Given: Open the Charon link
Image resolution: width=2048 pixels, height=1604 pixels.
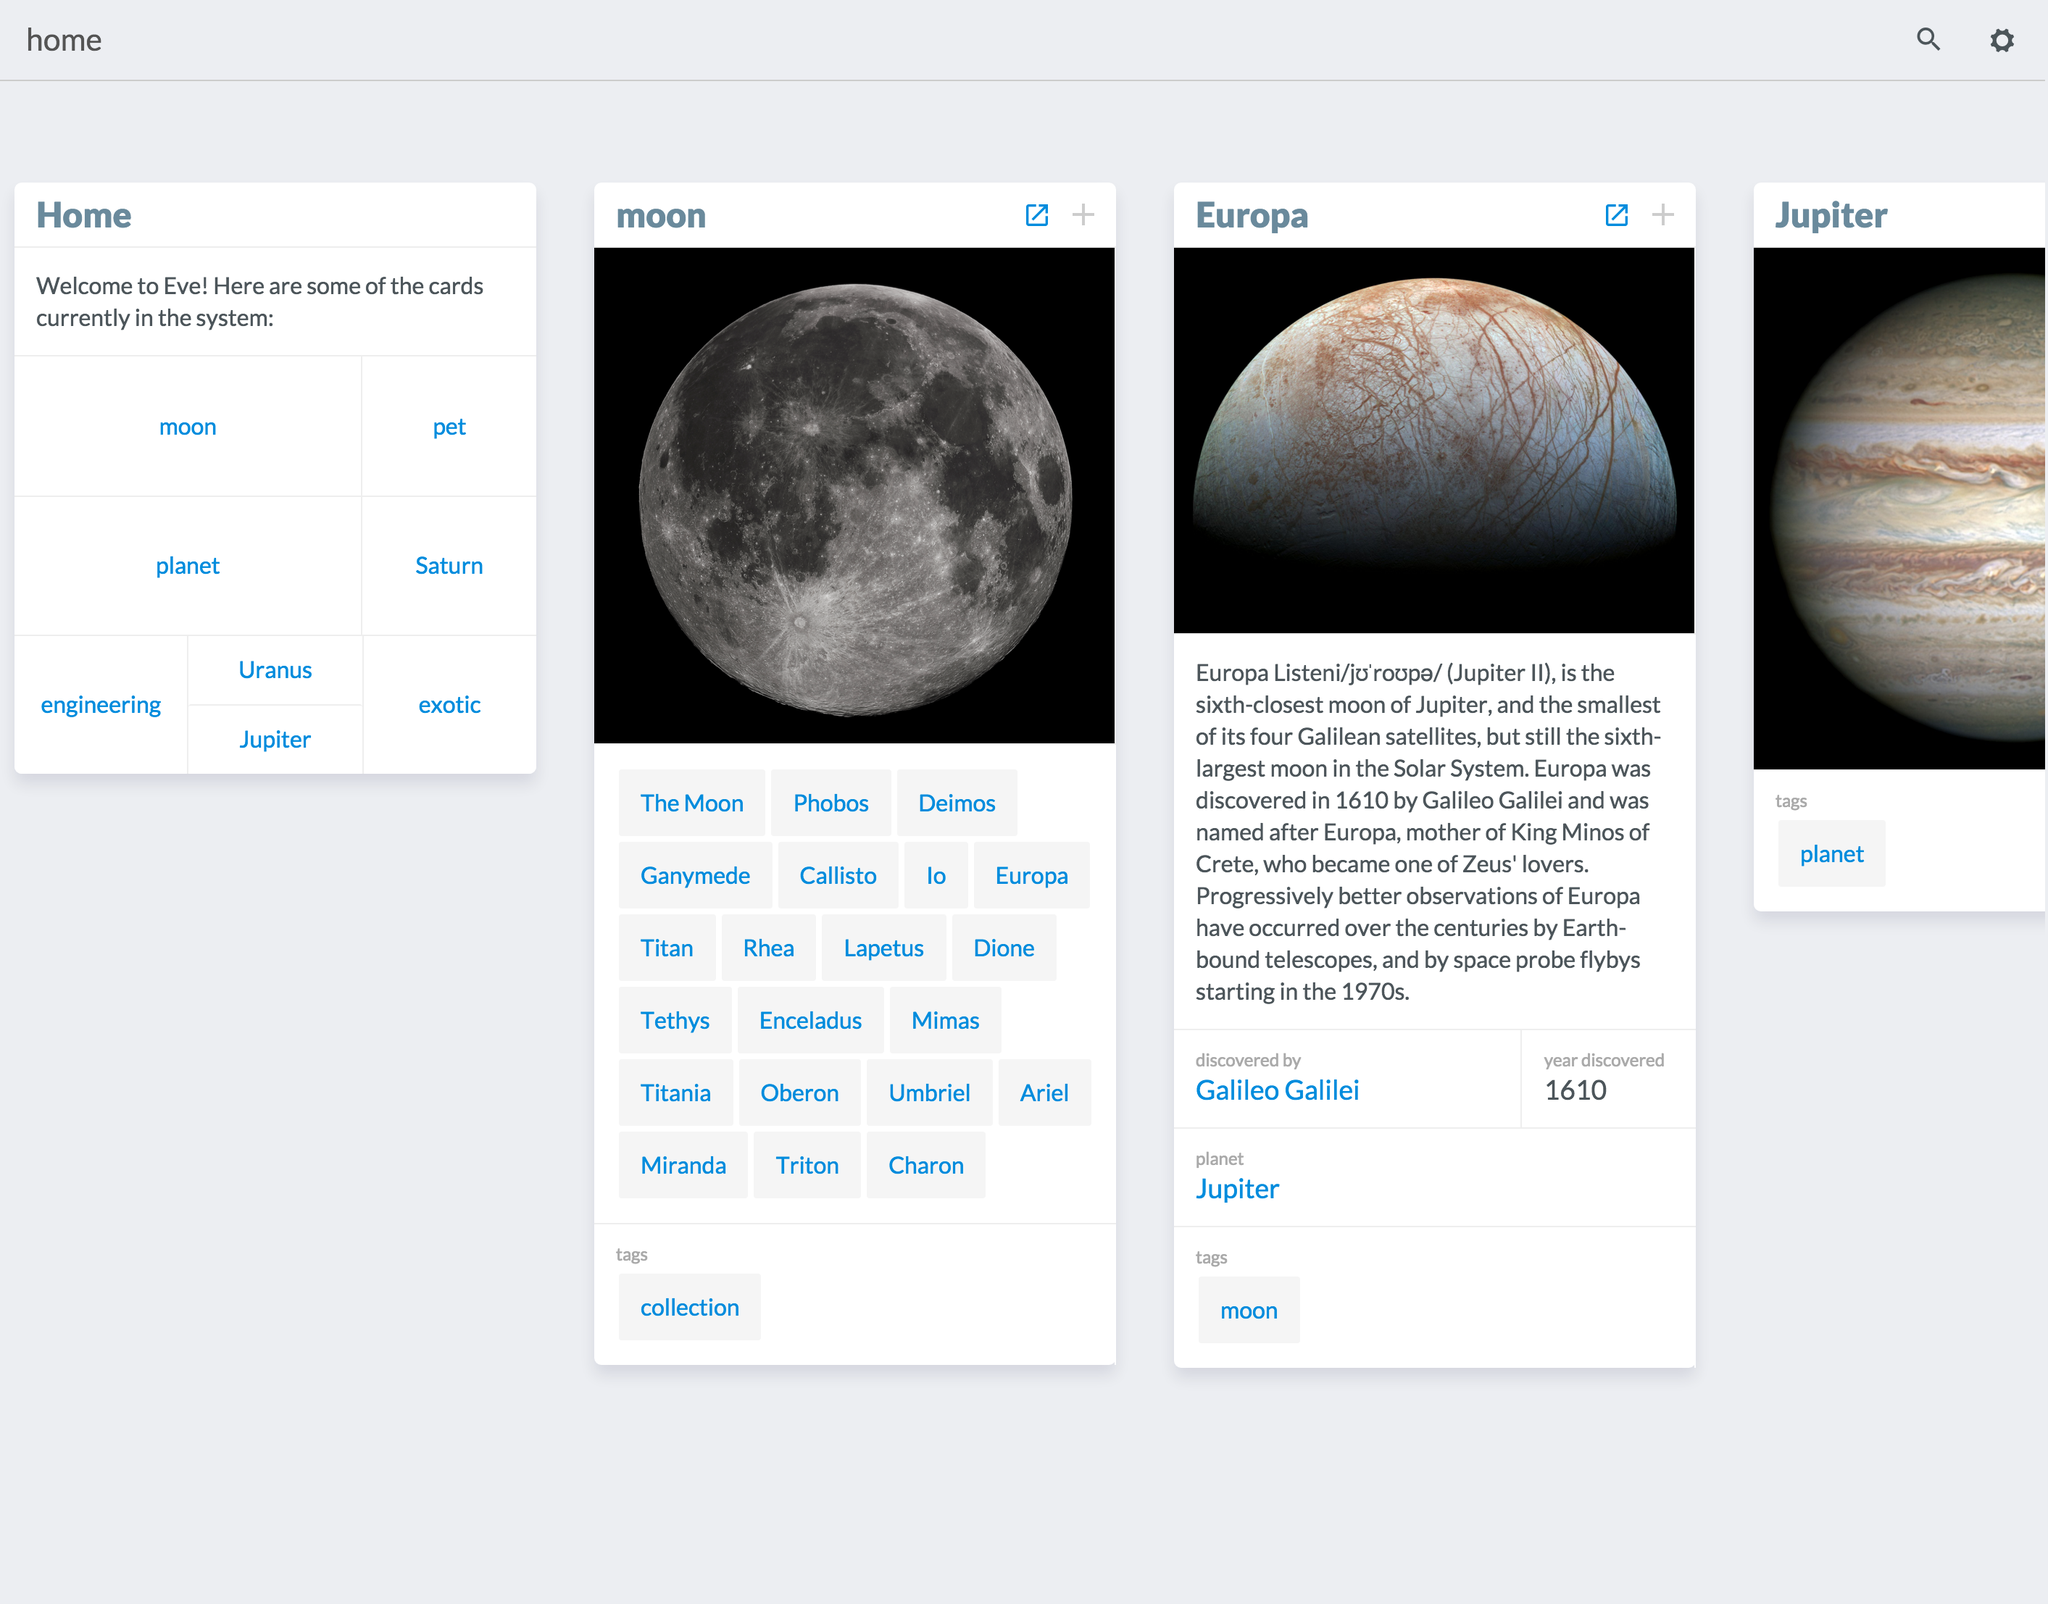Looking at the screenshot, I should point(925,1164).
